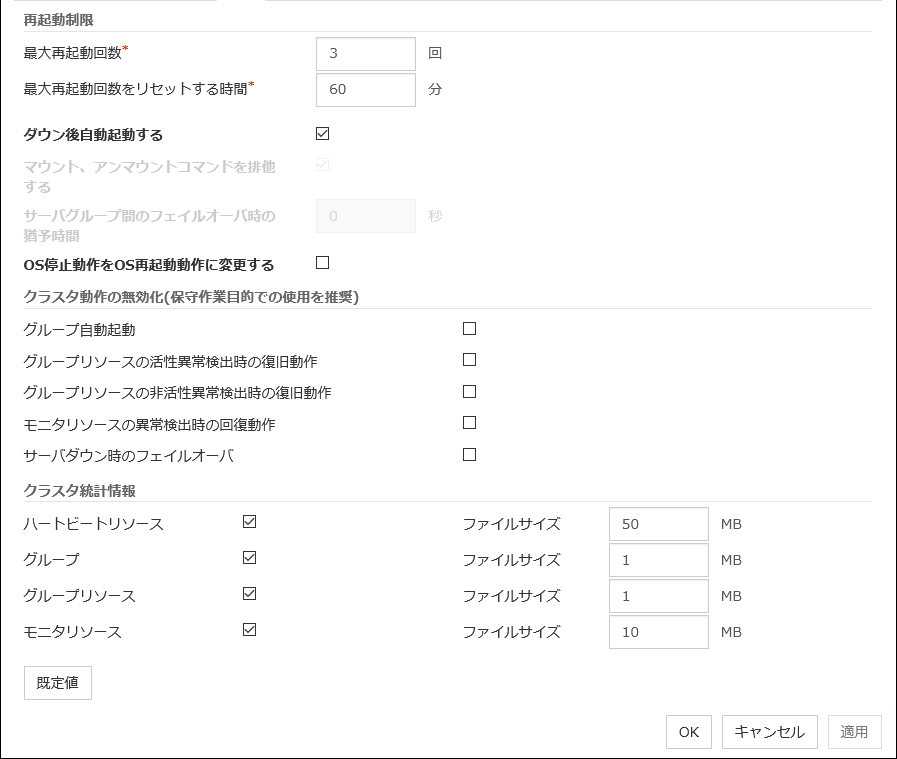
Task: Click the 最大再起動回数 input field
Action: 365,54
